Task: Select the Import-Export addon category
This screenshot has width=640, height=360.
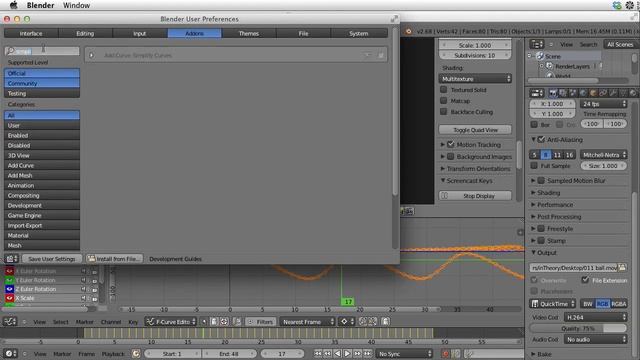Action: pyautogui.click(x=42, y=225)
